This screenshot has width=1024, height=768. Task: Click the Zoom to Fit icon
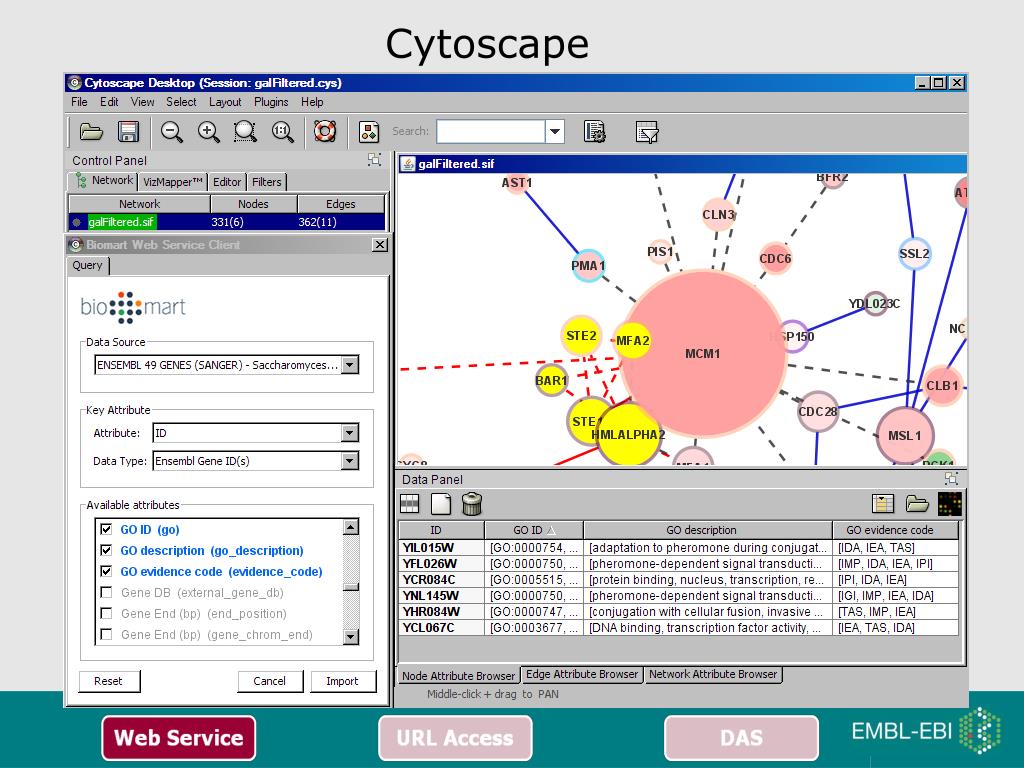pyautogui.click(x=282, y=132)
